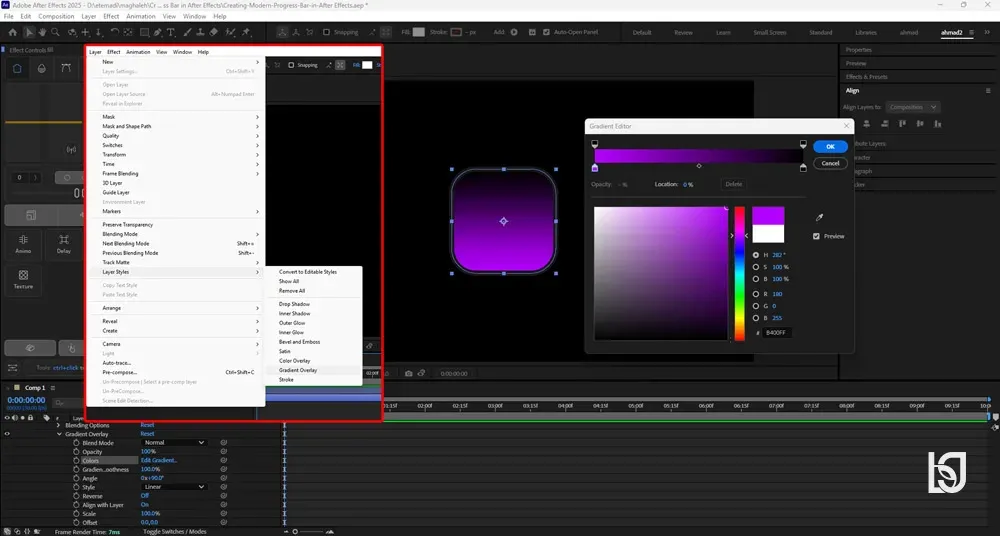The image size is (1000, 536).
Task: Align layers to right edge icon
Action: pyautogui.click(x=884, y=124)
